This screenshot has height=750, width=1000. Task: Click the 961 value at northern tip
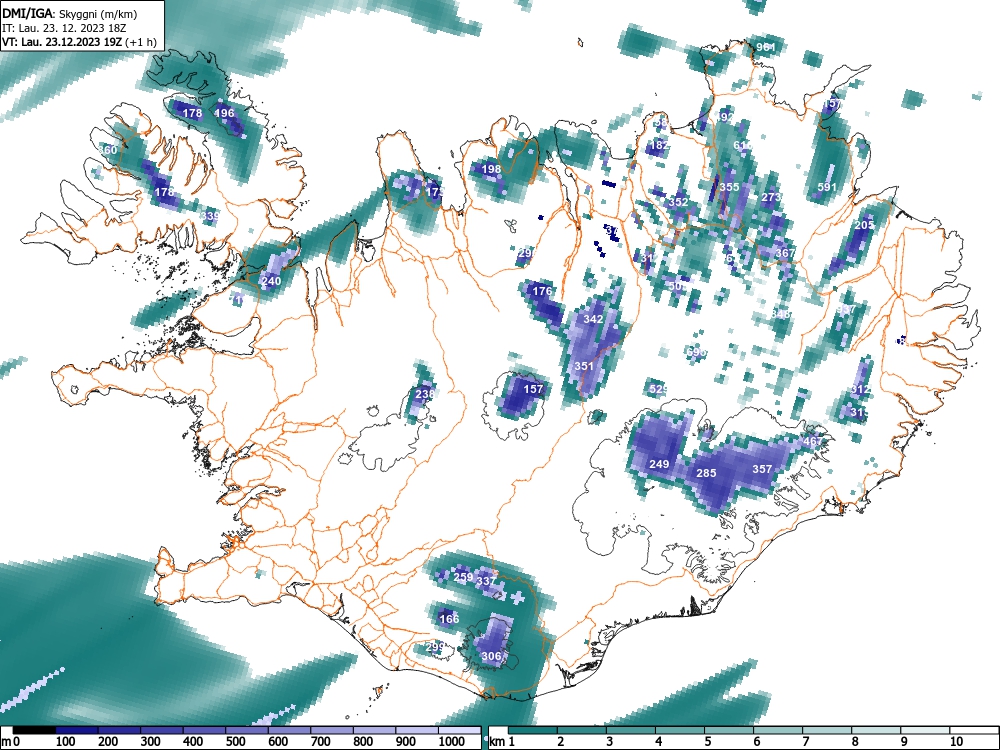[x=766, y=47]
